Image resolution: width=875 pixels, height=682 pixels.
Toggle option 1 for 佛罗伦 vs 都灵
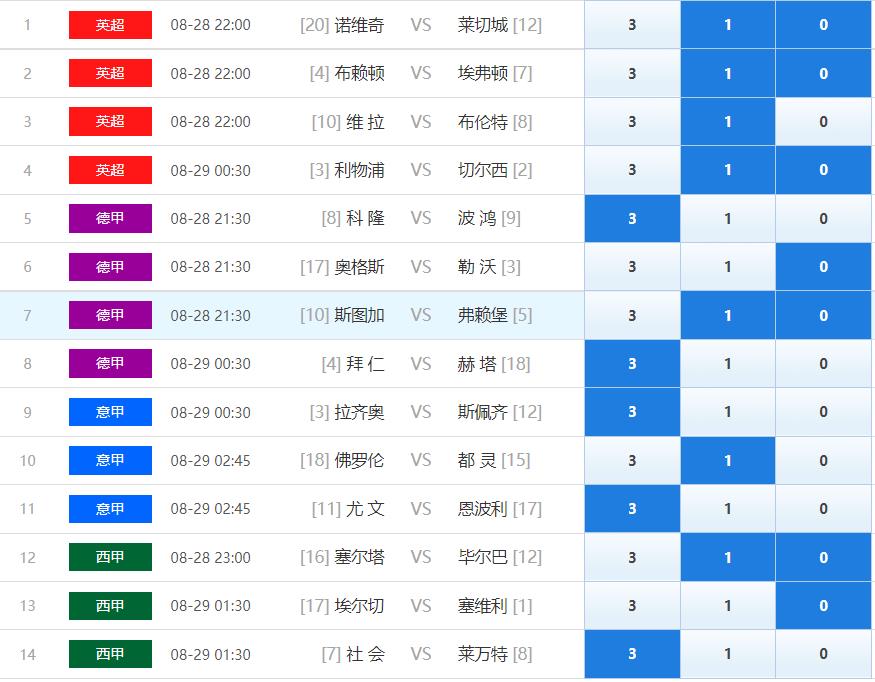pos(728,460)
